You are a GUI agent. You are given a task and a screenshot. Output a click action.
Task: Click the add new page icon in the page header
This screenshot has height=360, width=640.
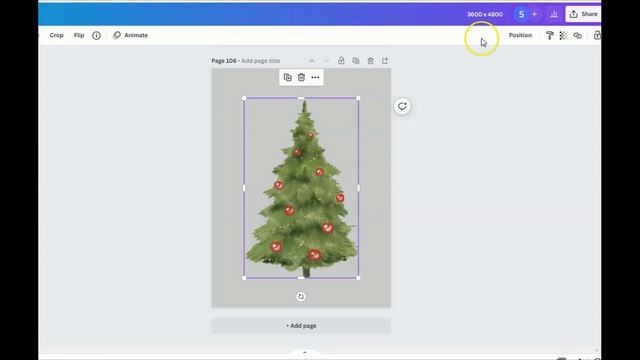point(385,61)
